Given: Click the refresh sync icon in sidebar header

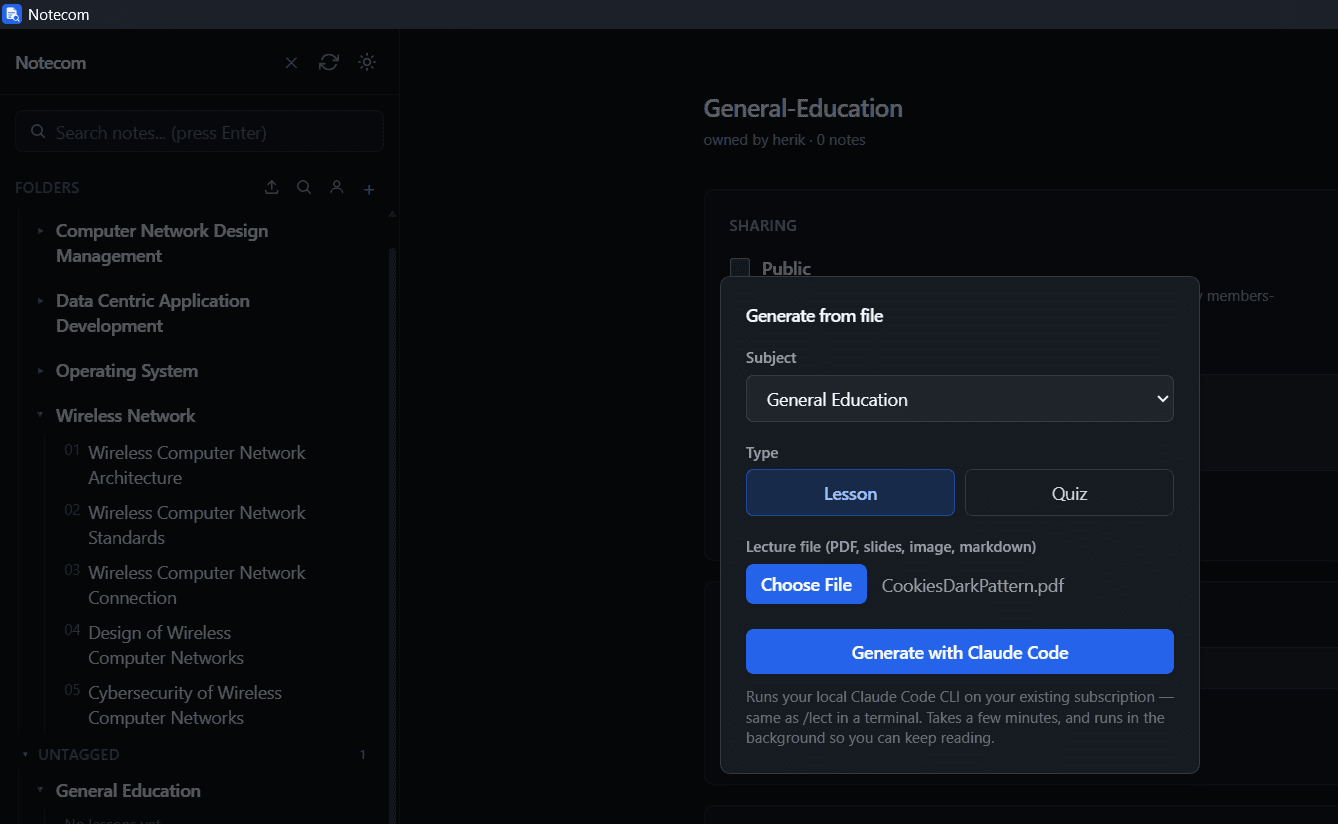Looking at the screenshot, I should coord(329,62).
